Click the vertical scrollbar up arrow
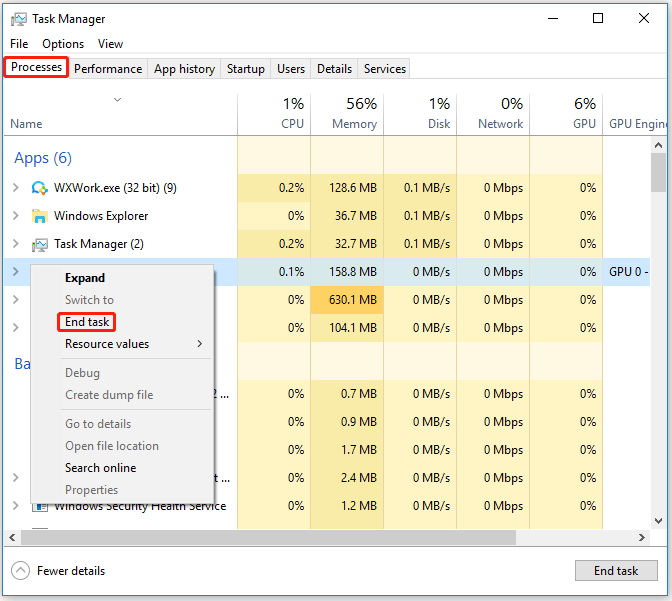 [x=658, y=145]
